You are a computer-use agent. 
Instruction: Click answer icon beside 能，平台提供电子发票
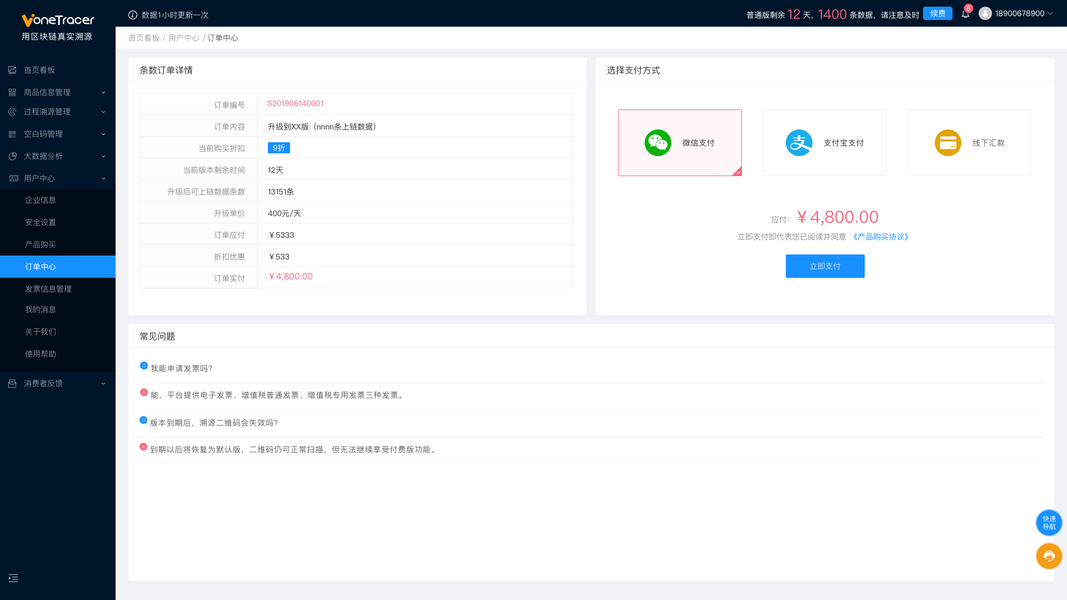(144, 392)
